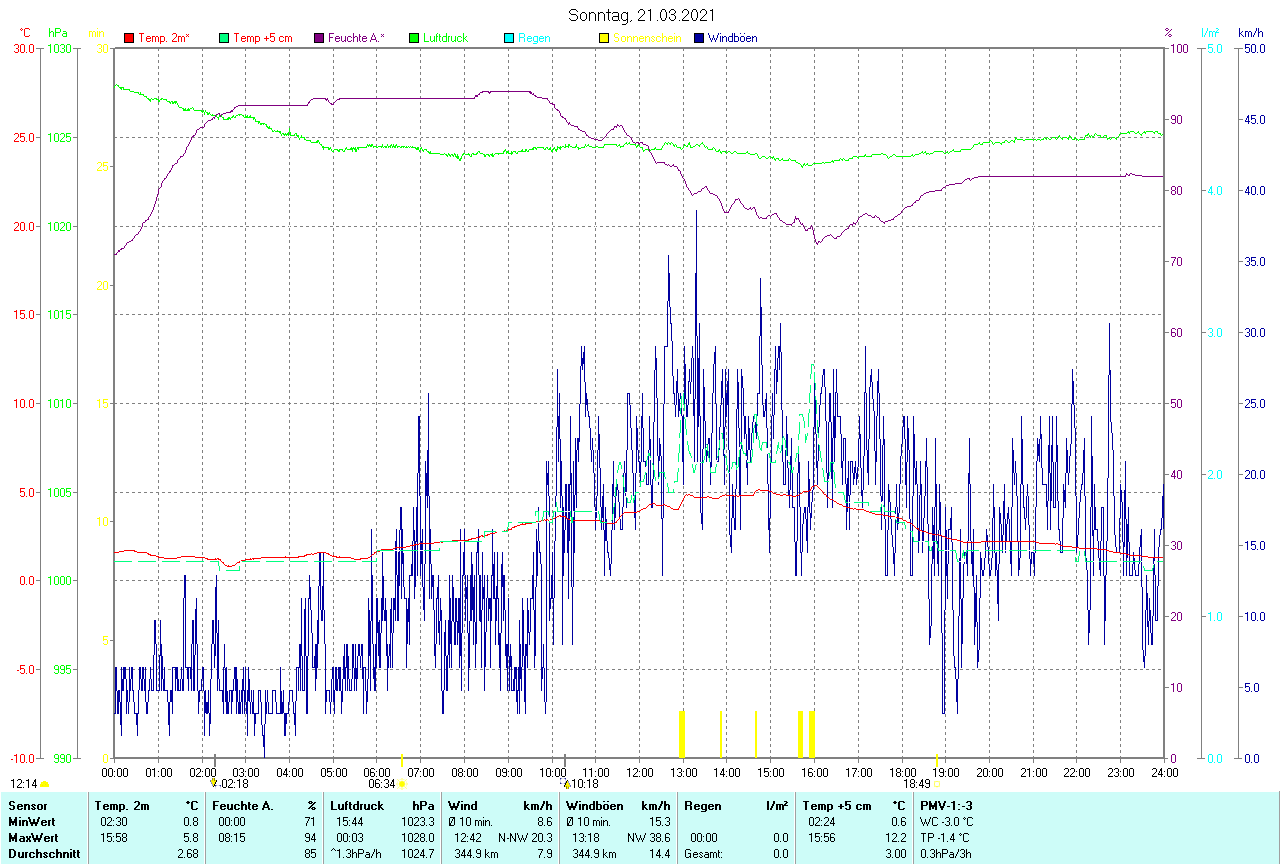Click the yellow sunshine bar at 16:00
1280x864 pixels.
812,734
